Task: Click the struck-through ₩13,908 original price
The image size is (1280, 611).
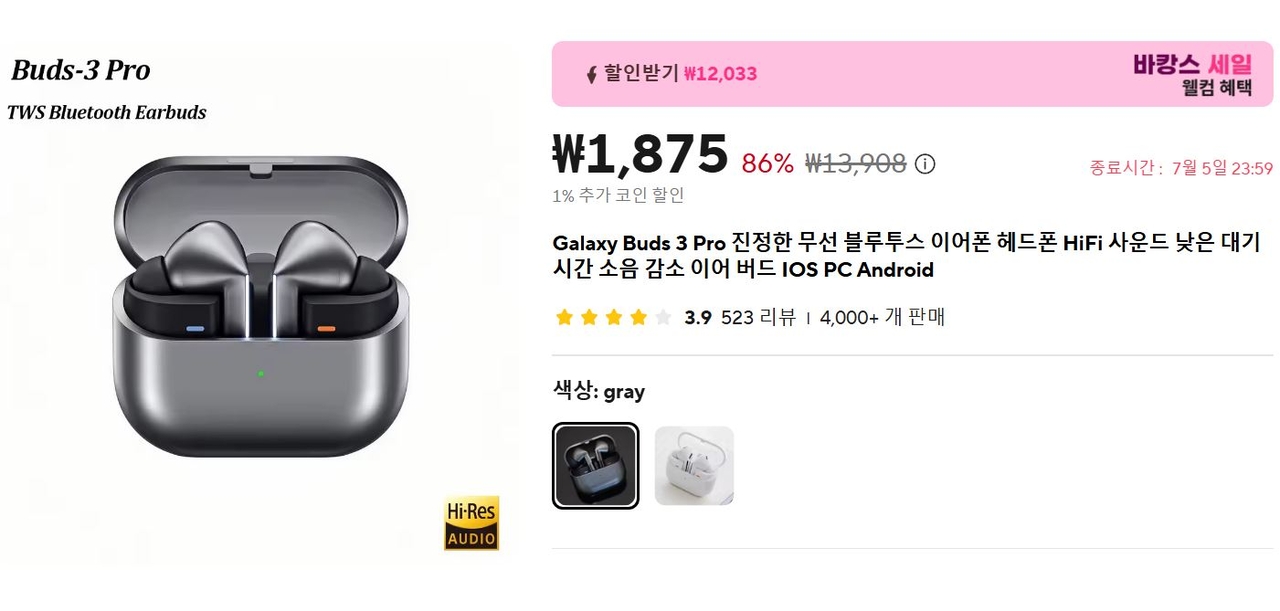Action: tap(855, 164)
